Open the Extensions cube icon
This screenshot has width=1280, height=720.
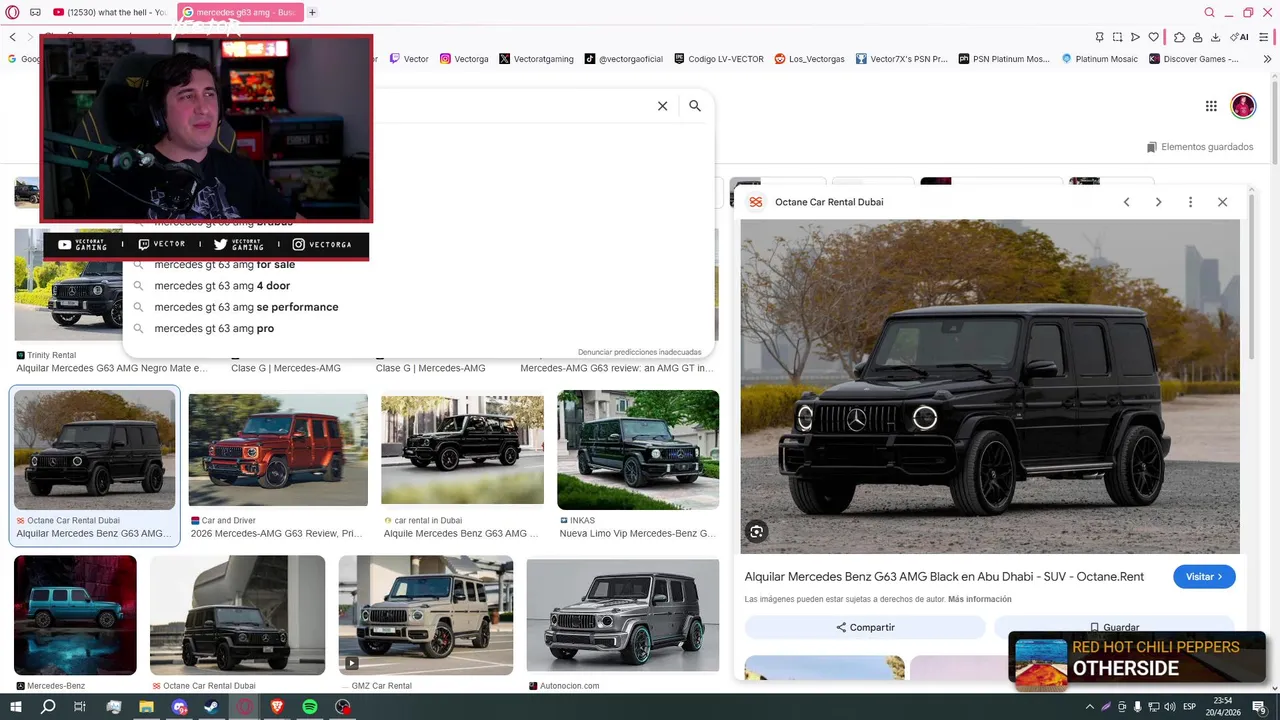click(x=1179, y=37)
